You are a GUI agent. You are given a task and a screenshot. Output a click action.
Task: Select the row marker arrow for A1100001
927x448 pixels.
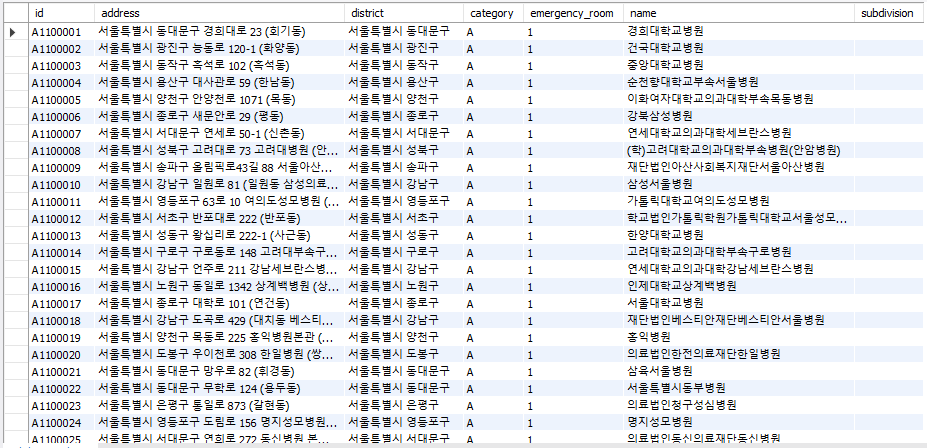pos(13,31)
